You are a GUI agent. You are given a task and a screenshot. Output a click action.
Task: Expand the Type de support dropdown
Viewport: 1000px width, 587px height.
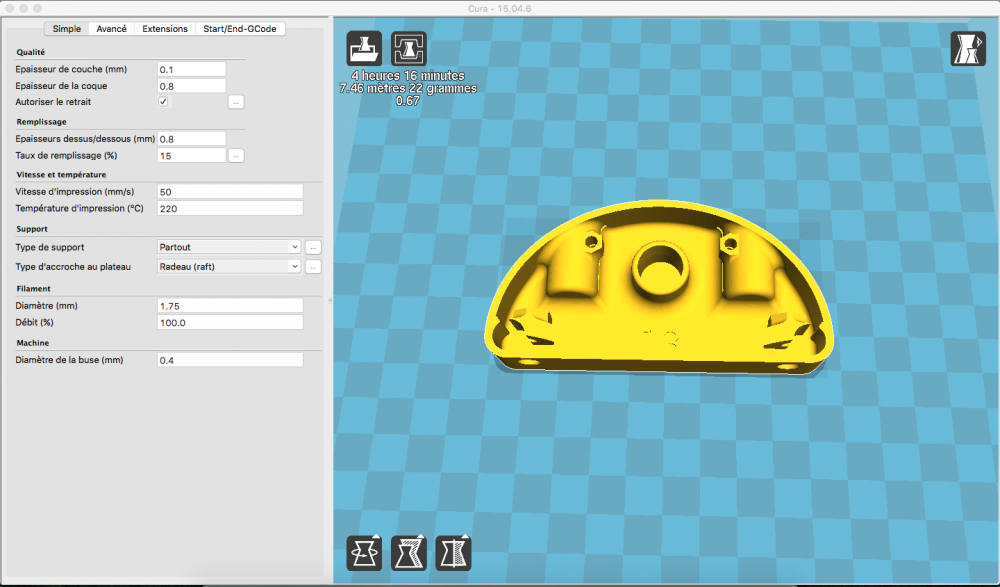(229, 247)
